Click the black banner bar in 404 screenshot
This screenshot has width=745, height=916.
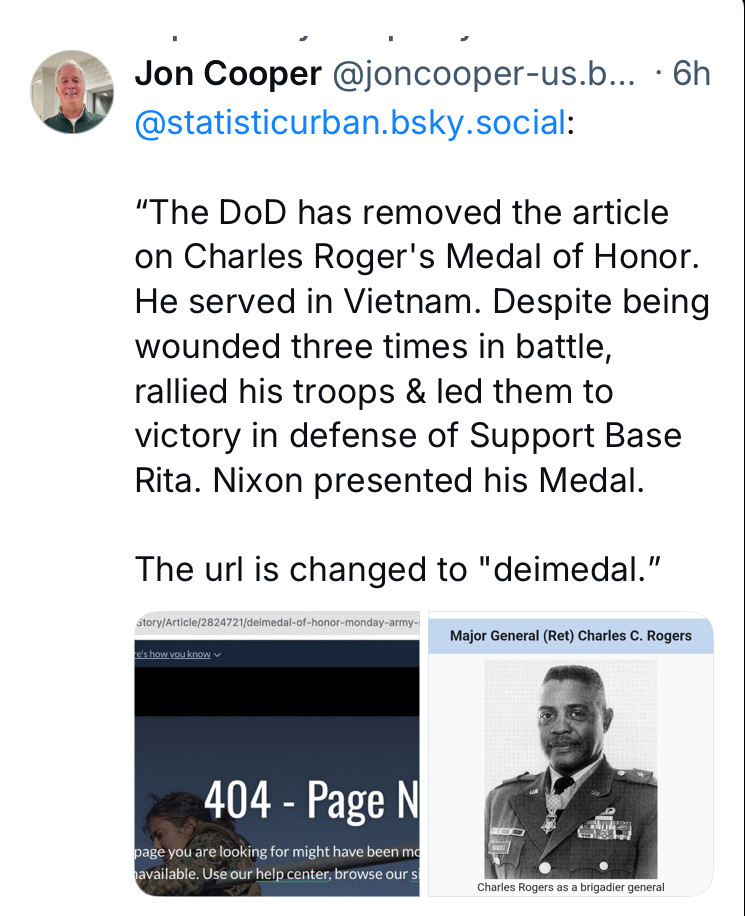click(277, 692)
